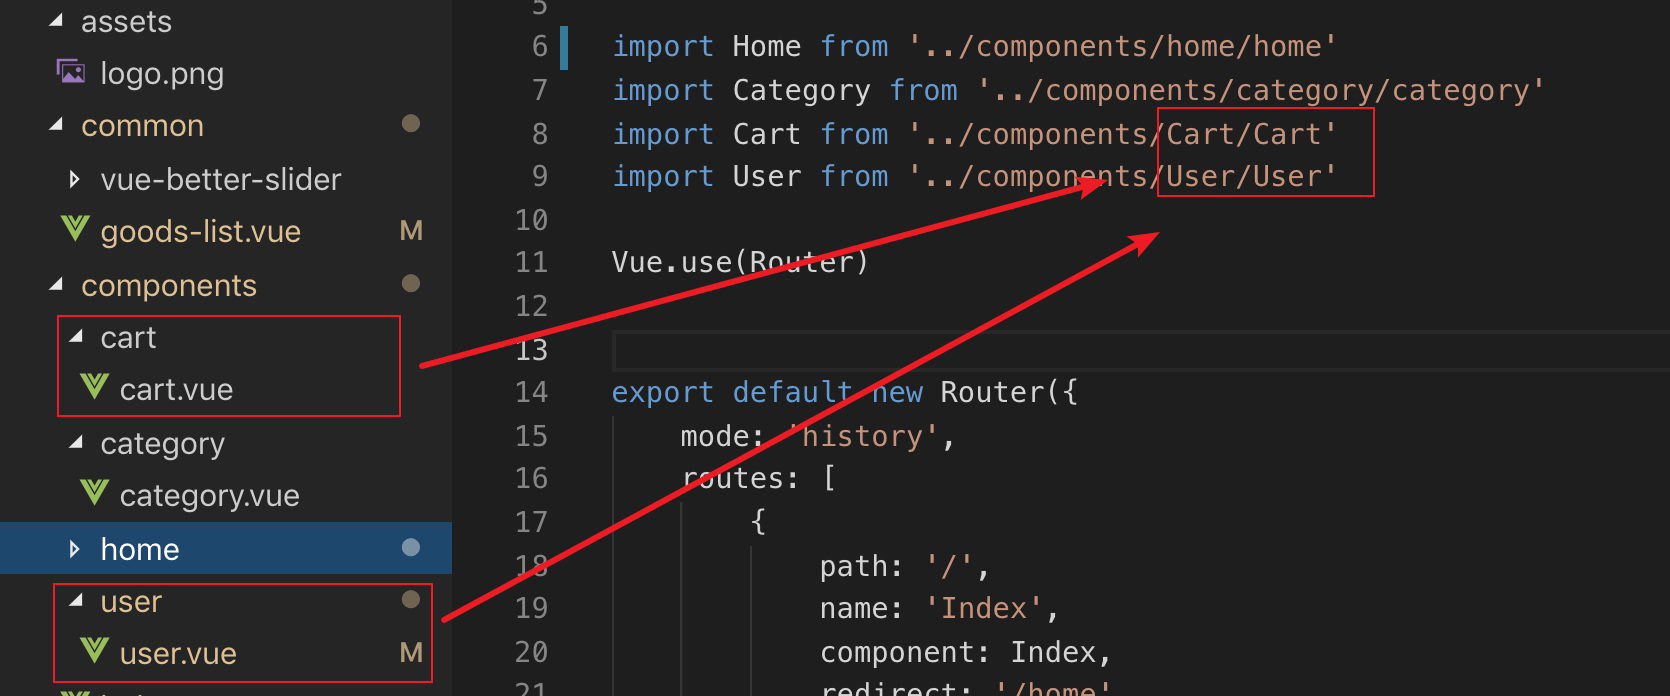Click the logo.png image file icon
This screenshot has height=696, width=1670.
[x=71, y=72]
